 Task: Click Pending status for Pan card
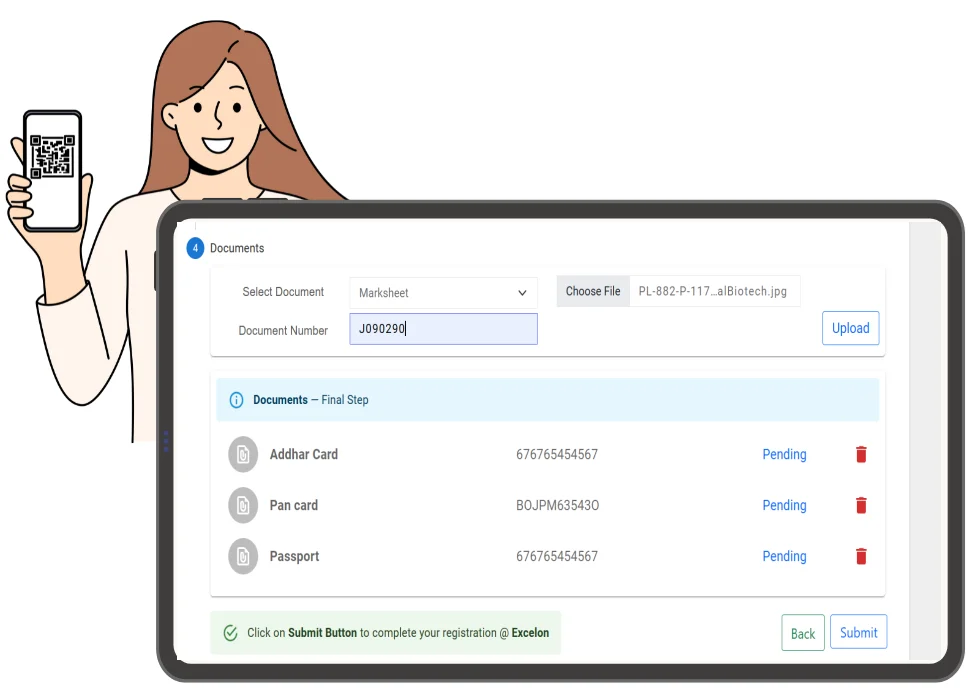[784, 506]
